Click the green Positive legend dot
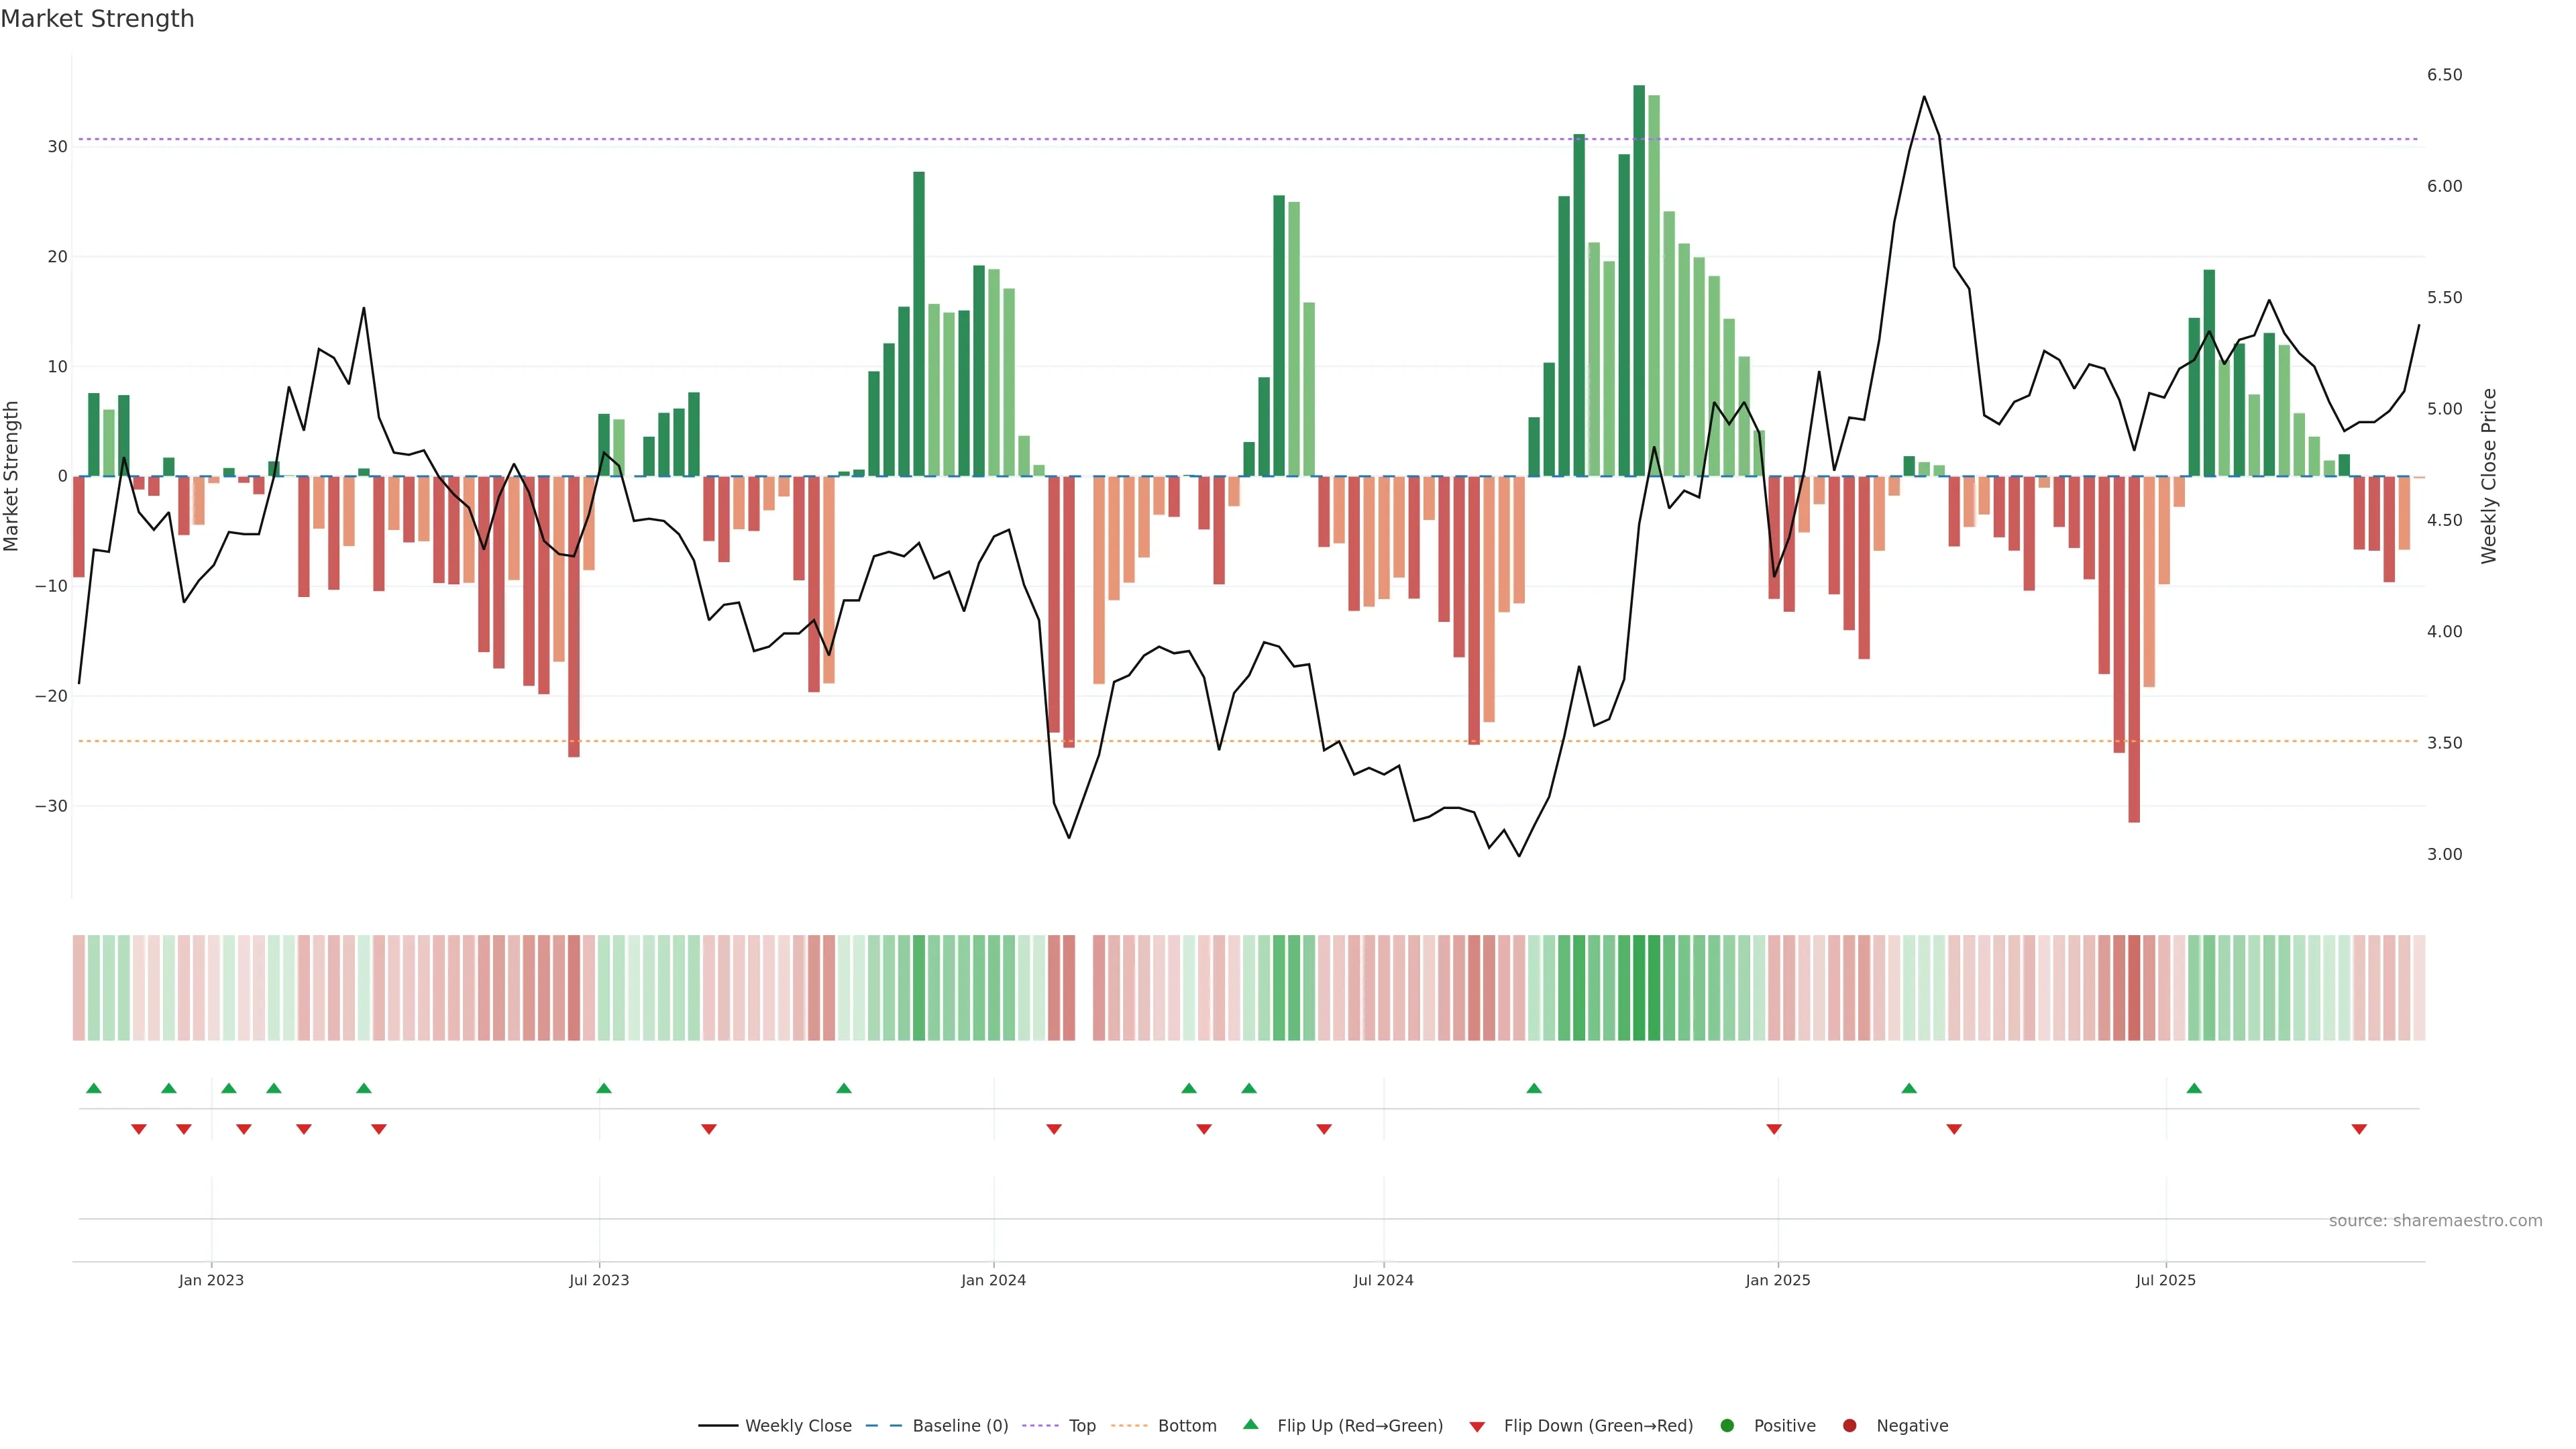 1727,1426
